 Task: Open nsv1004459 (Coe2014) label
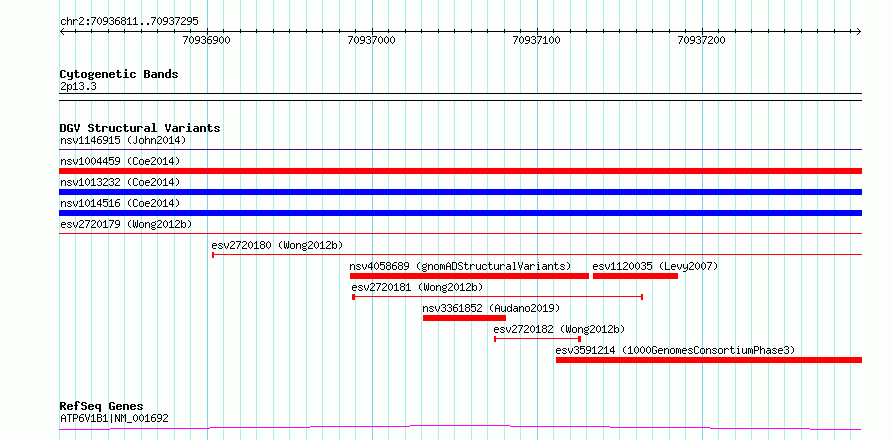120,161
